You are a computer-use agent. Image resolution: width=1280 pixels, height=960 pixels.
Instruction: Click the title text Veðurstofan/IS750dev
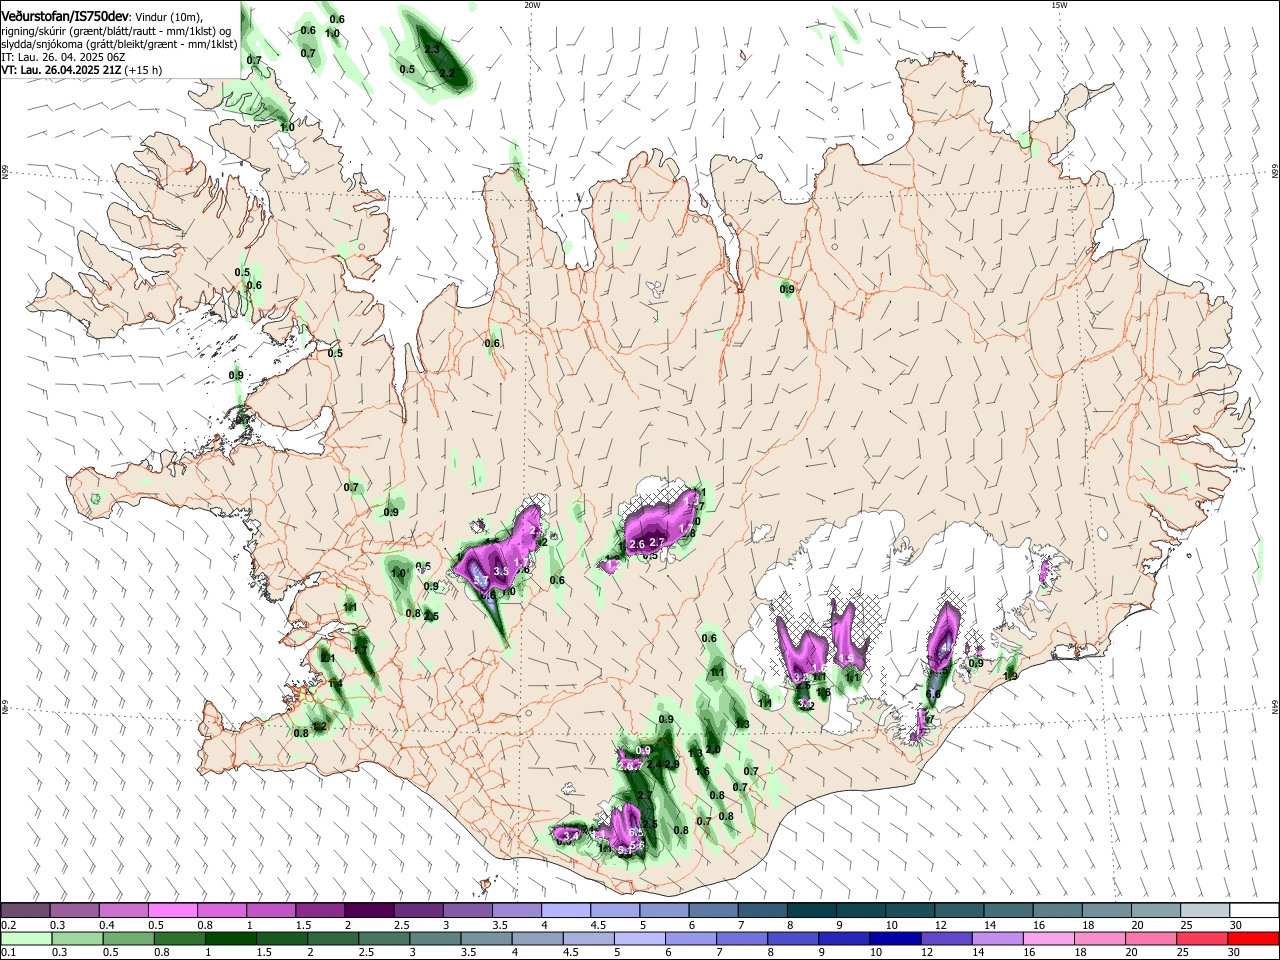coord(66,17)
